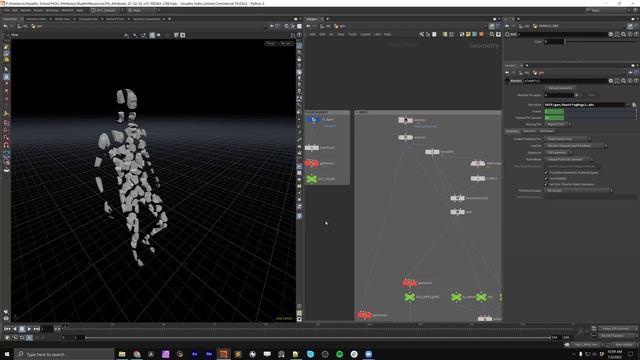
Task: Toggle Set Zero Time for Static Geometry checkbox
Action: [x=546, y=184]
